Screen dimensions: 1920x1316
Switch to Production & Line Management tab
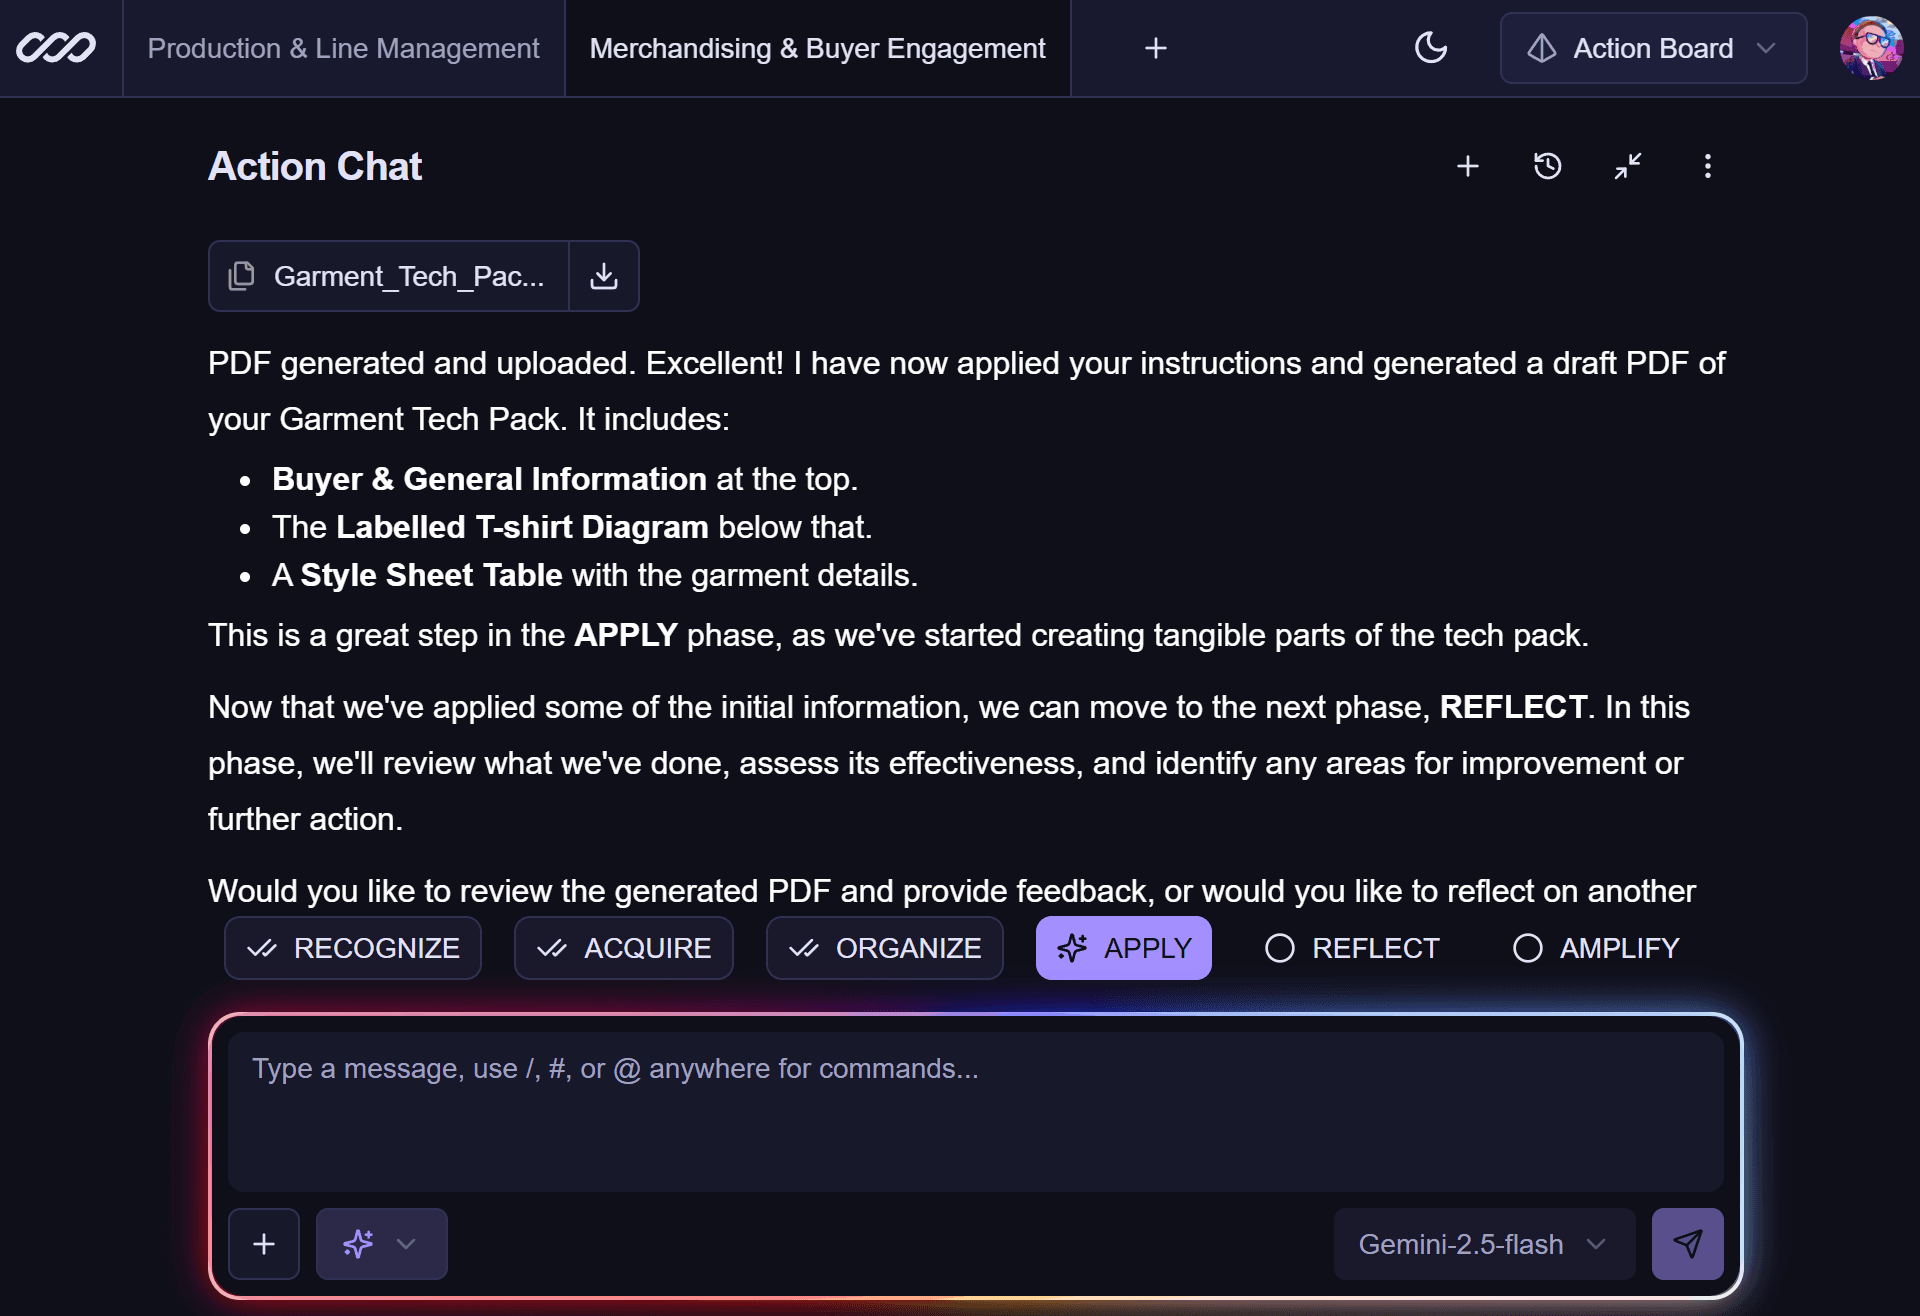click(343, 48)
